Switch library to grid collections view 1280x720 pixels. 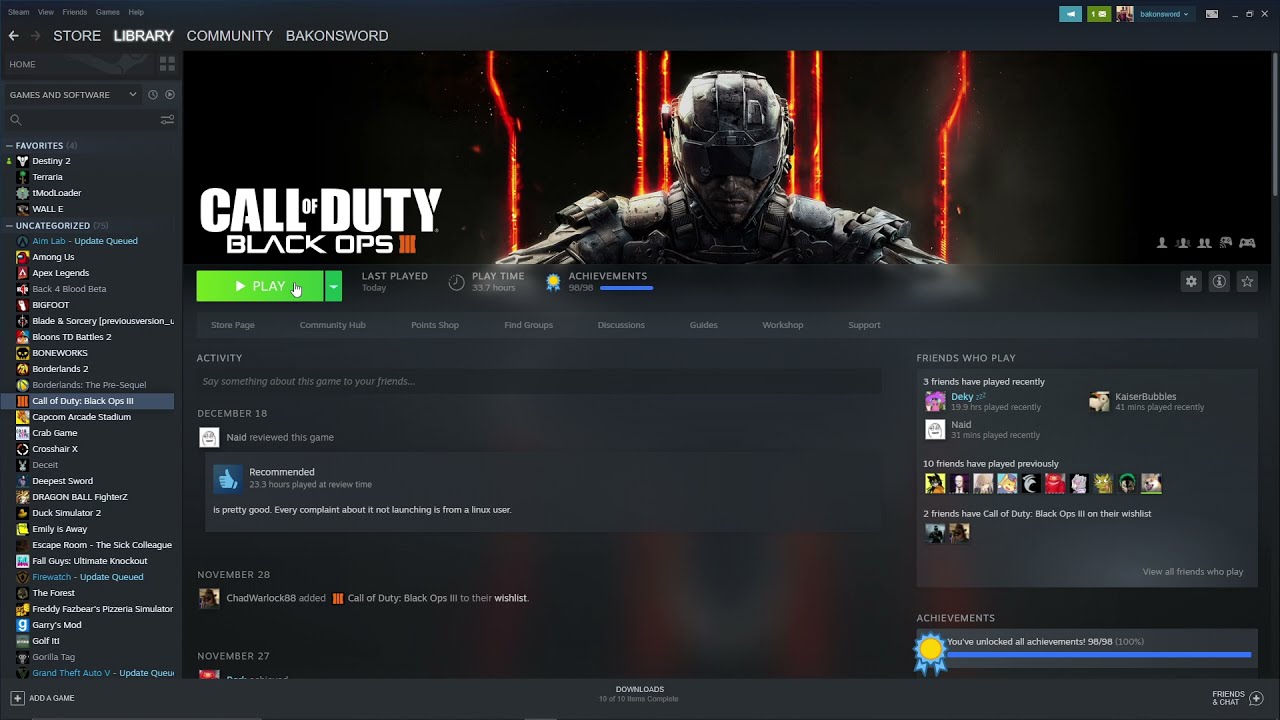click(x=167, y=64)
